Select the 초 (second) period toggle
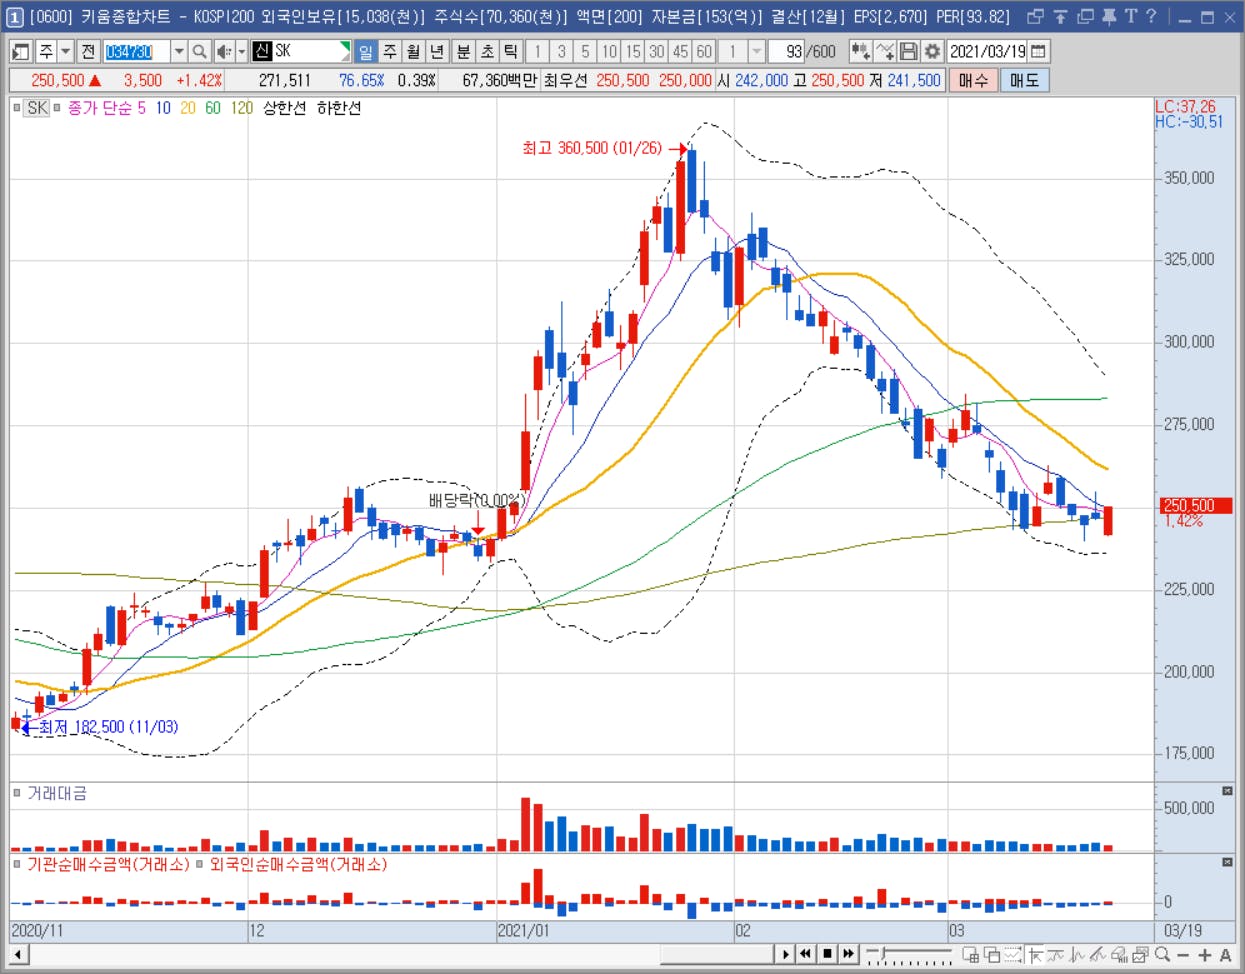Viewport: 1245px width, 974px height. point(487,51)
